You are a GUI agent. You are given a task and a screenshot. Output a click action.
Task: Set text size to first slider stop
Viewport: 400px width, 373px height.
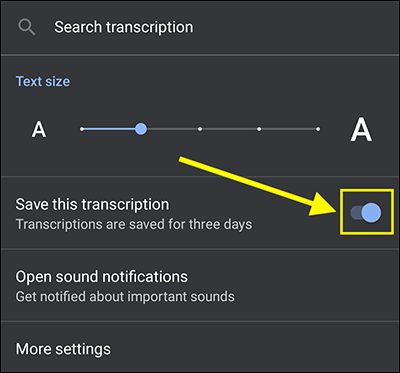tap(82, 129)
